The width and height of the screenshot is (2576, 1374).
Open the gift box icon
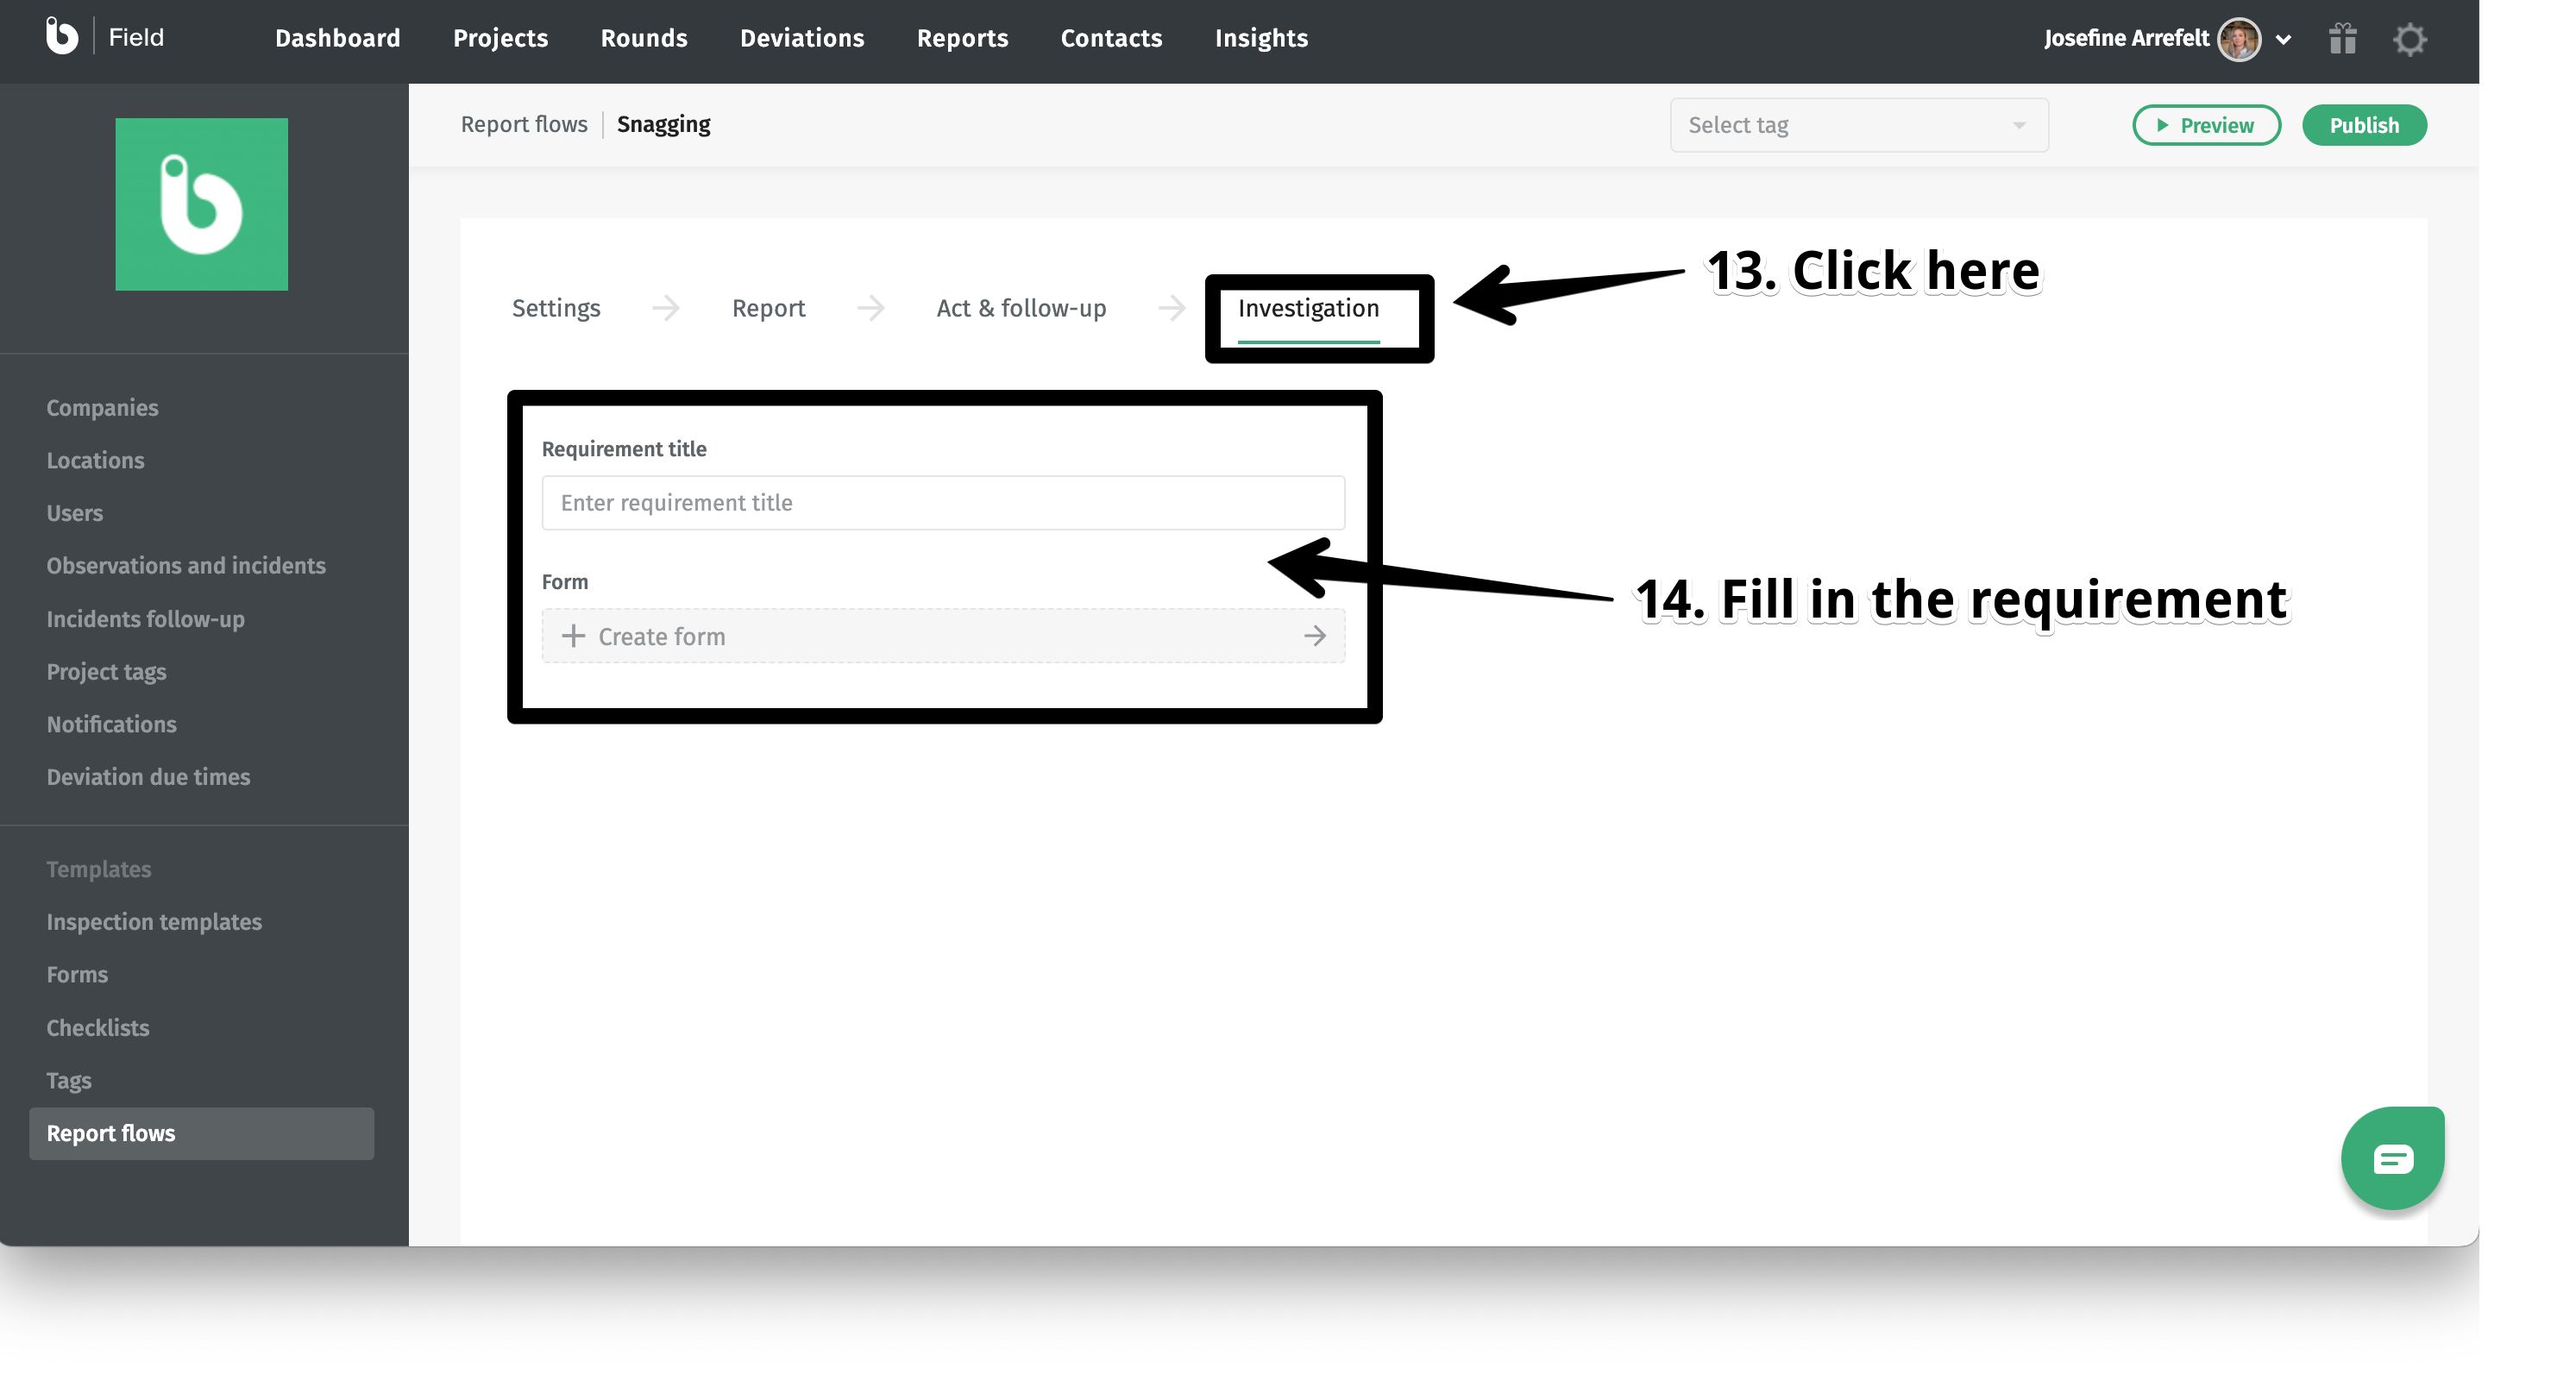pos(2342,39)
